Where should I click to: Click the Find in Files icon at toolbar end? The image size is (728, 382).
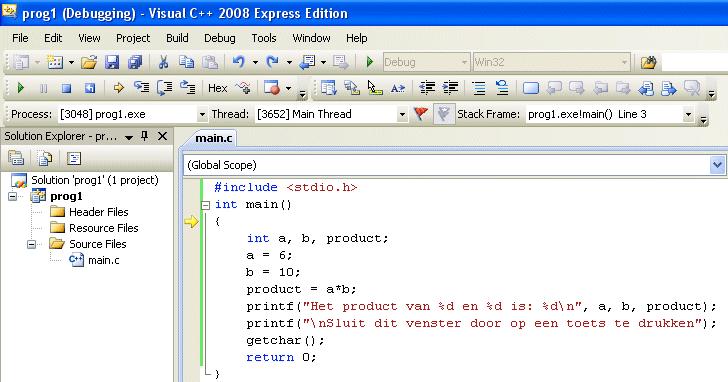(x=648, y=62)
